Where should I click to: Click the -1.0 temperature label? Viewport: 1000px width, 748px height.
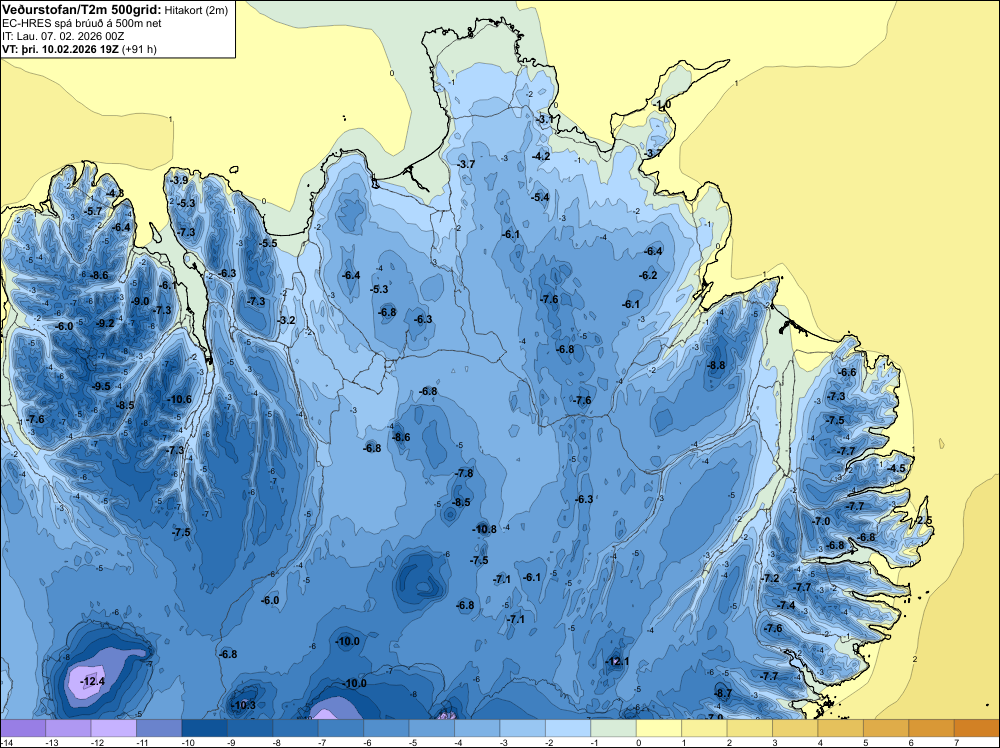[x=663, y=105]
